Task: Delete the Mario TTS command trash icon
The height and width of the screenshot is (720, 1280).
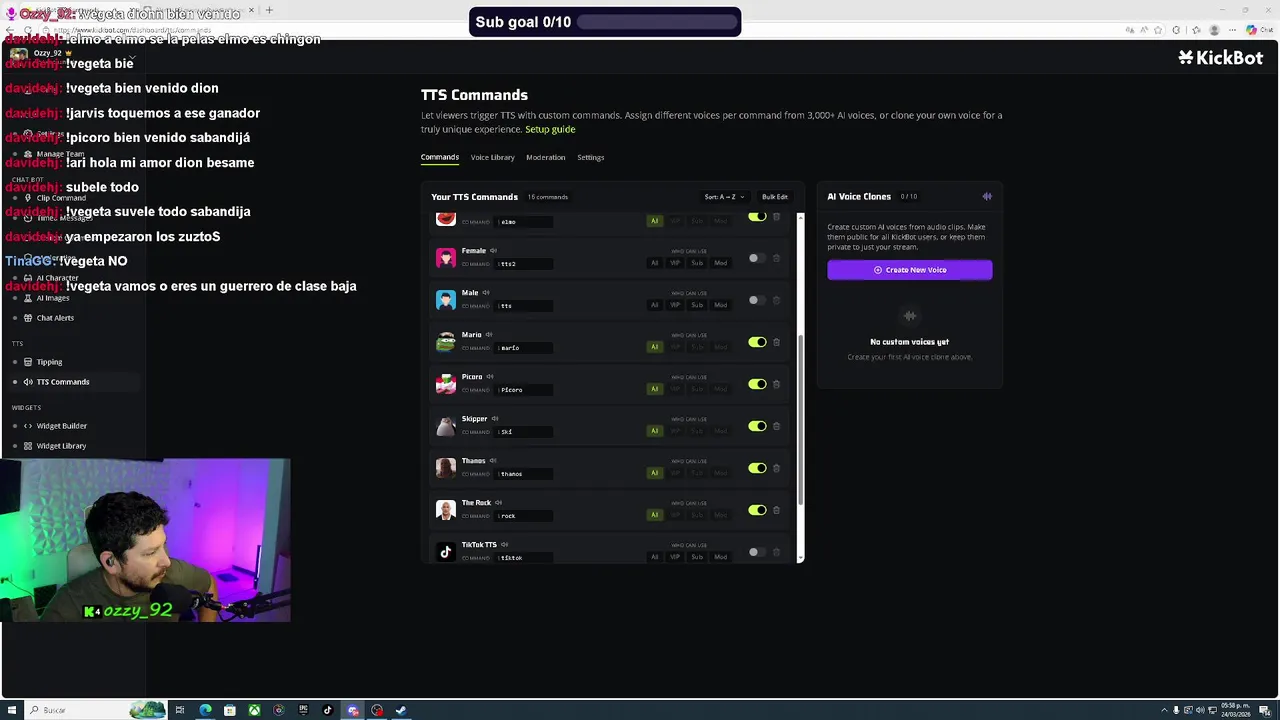Action: point(776,342)
